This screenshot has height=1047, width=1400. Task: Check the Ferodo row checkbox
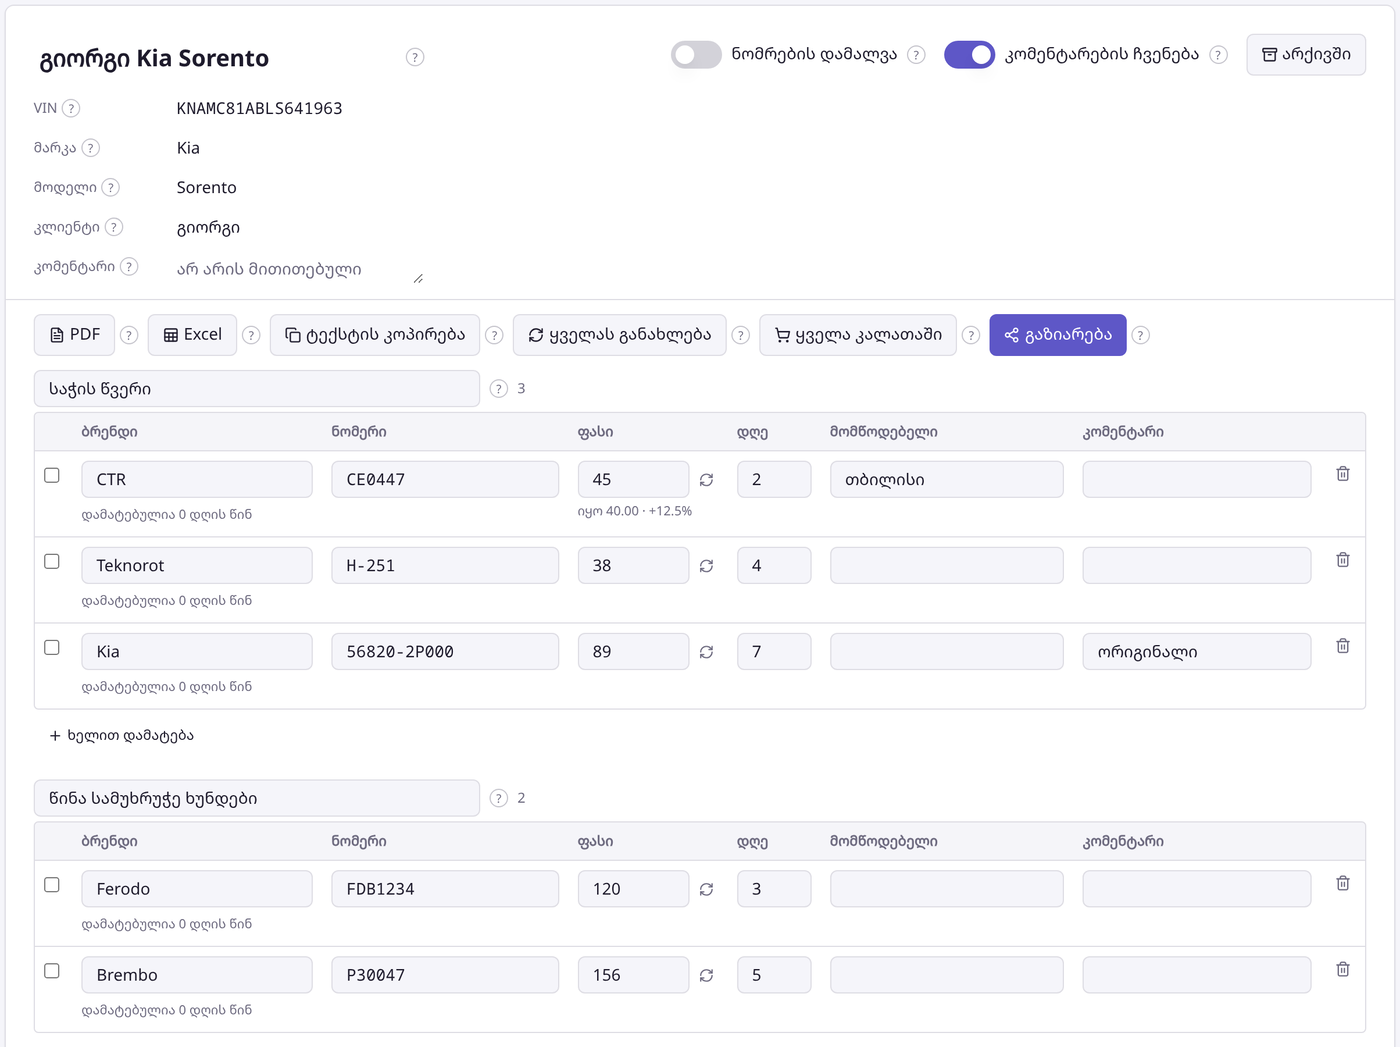pos(52,884)
